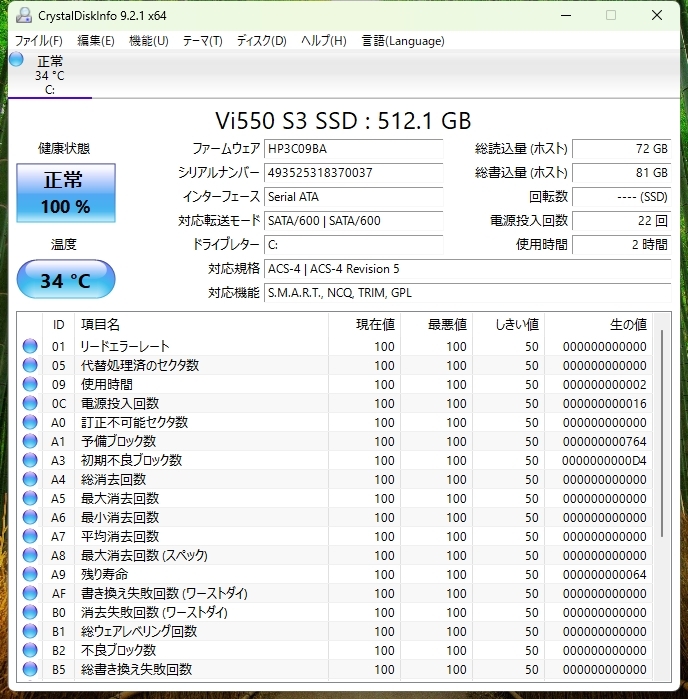Click the SMART attribute list vertical scrollbar
This screenshot has height=699, width=688.
pos(662,433)
